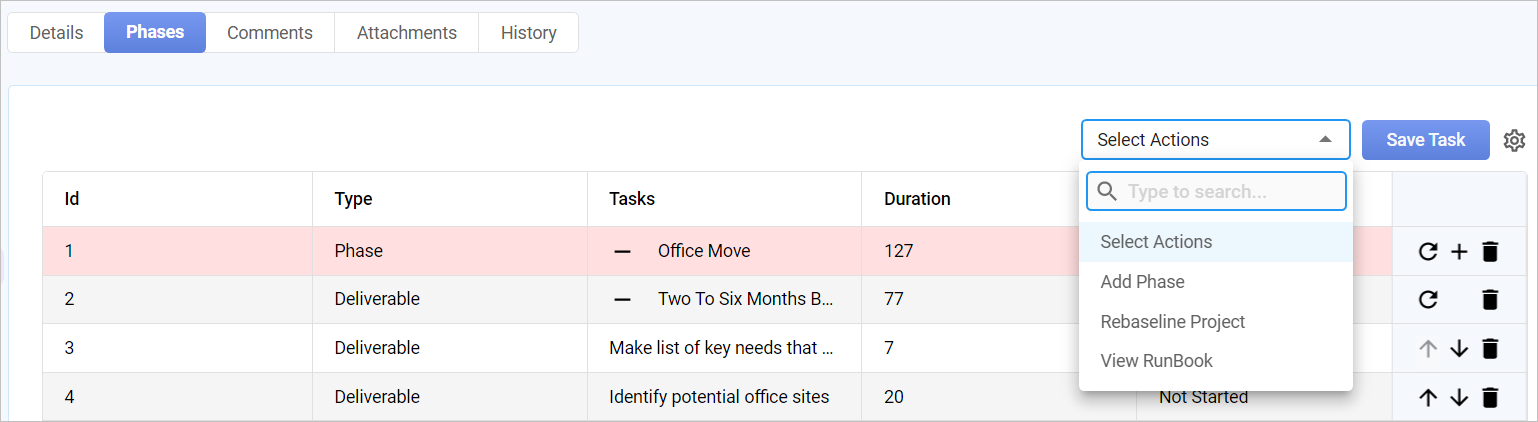Click plus icon in Office Move row
1538x422 pixels.
[1459, 252]
